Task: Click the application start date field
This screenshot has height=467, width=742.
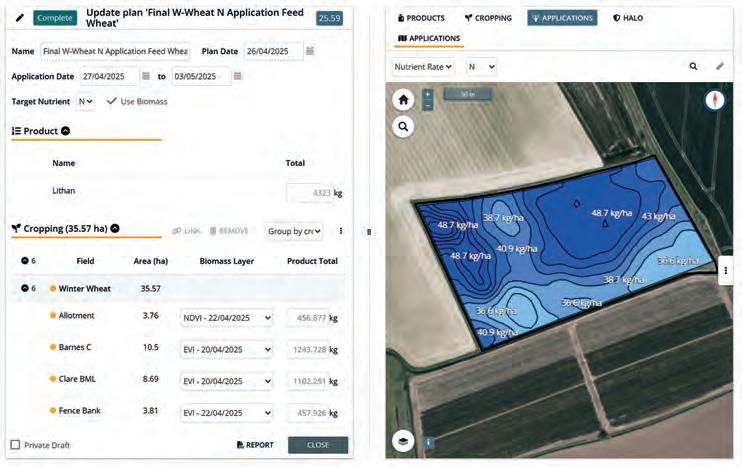Action: (x=110, y=76)
